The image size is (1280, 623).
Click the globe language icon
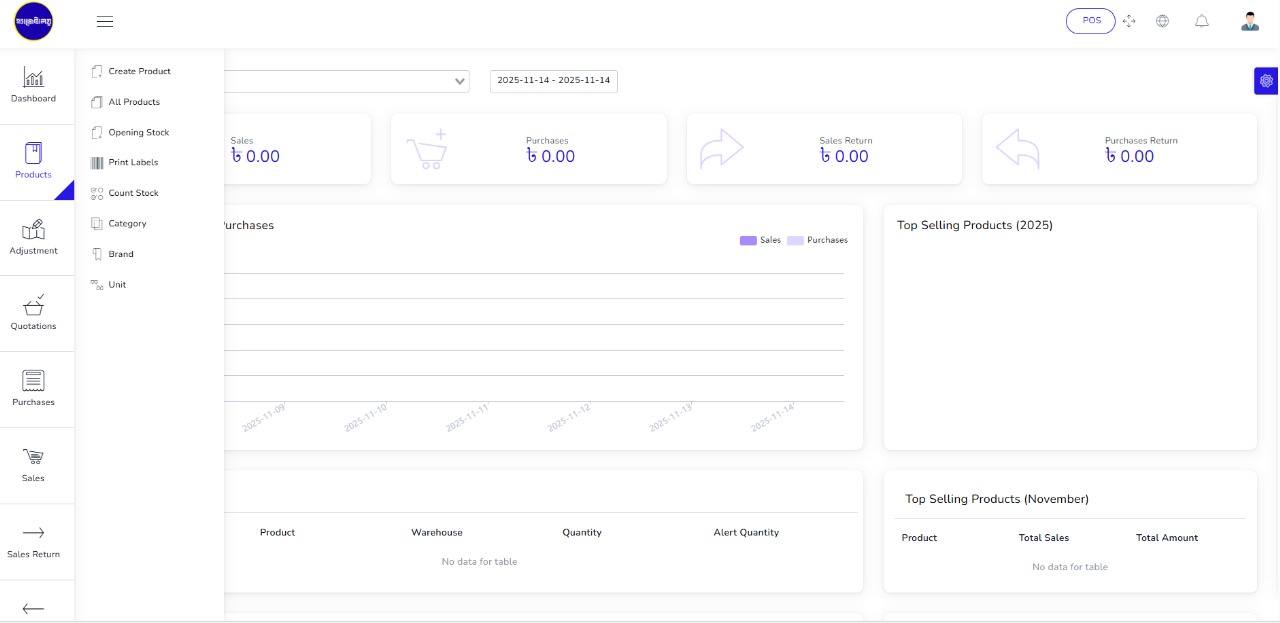coord(1162,21)
